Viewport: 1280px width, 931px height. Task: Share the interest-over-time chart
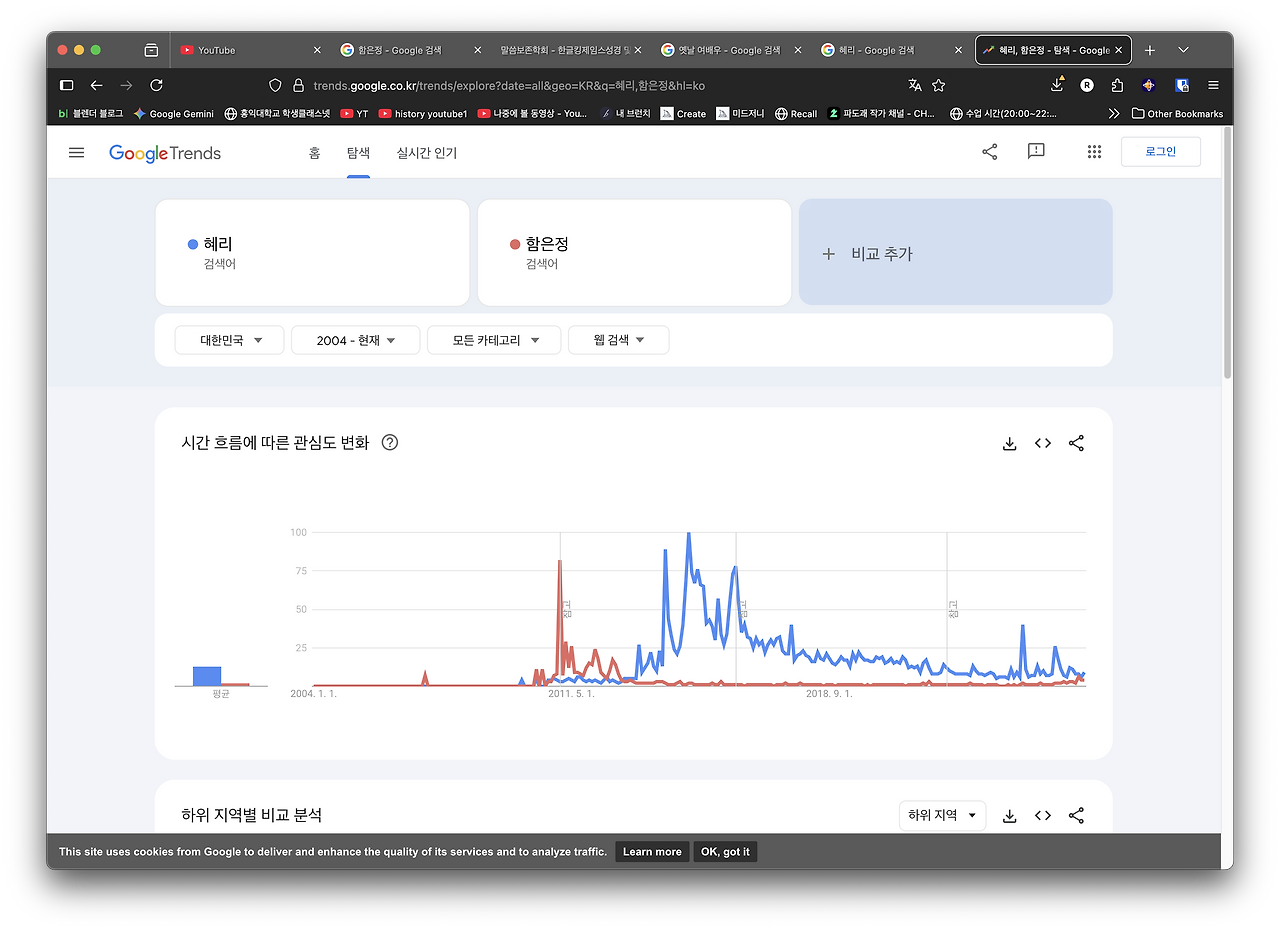tap(1076, 443)
